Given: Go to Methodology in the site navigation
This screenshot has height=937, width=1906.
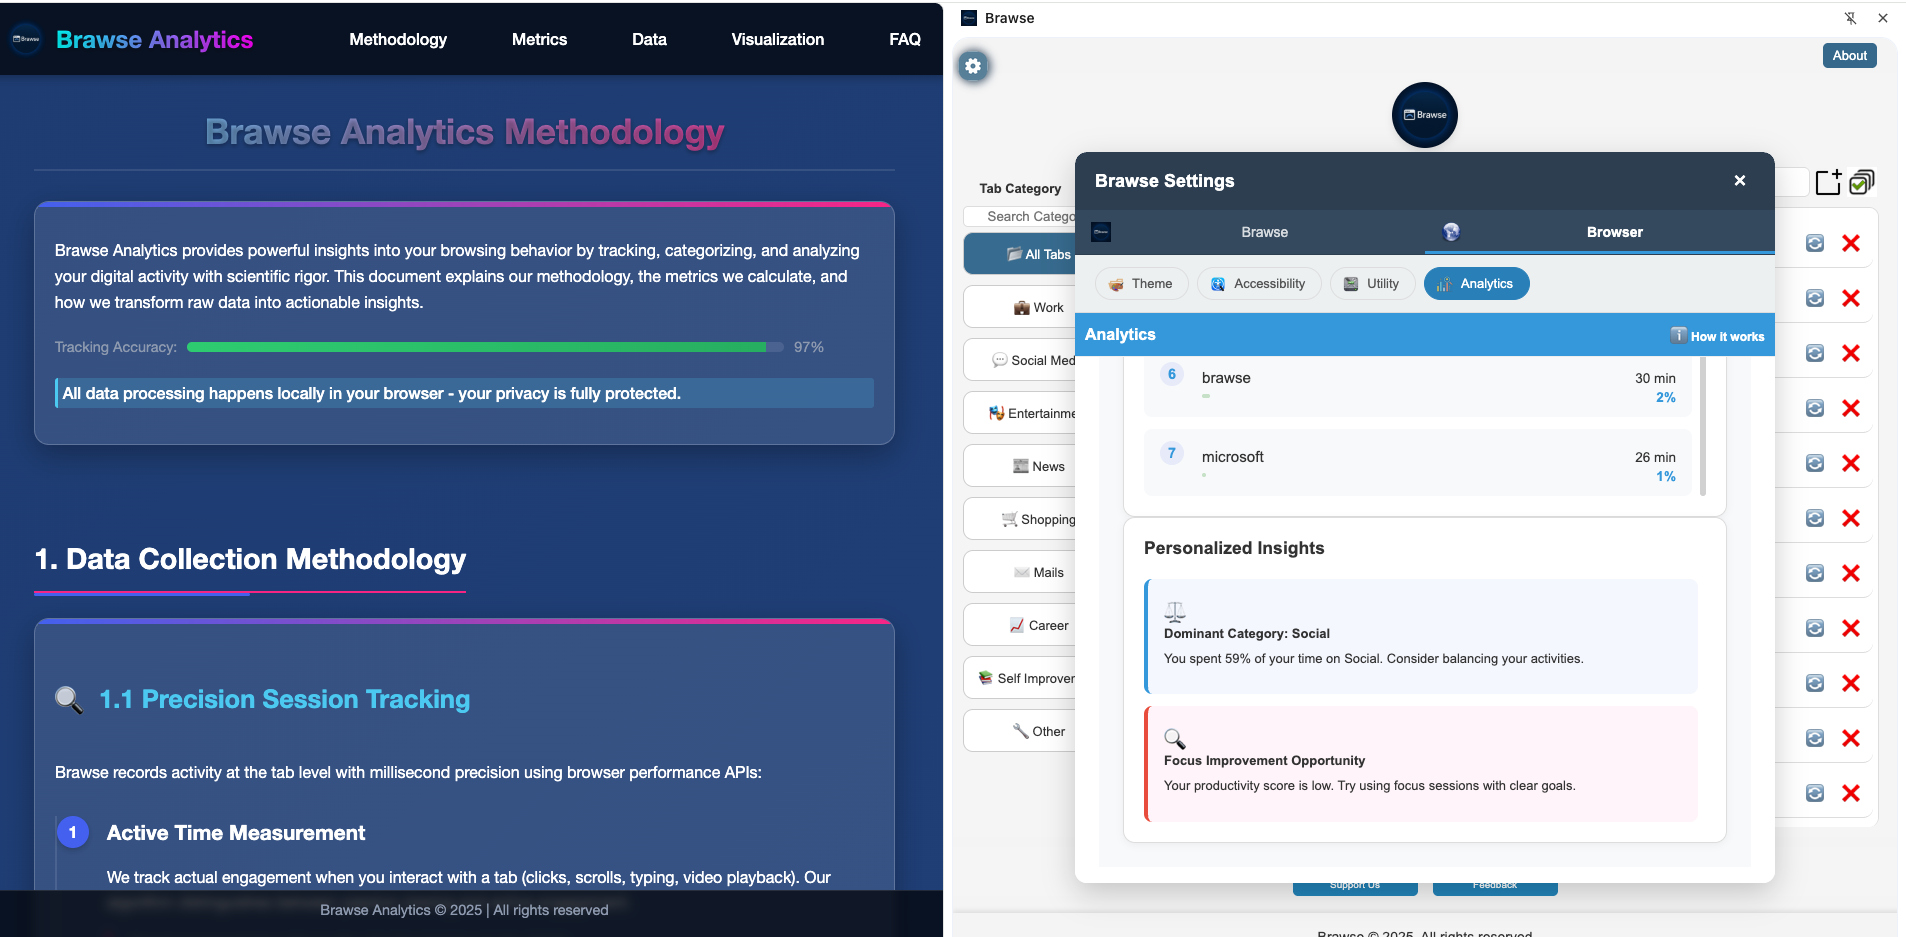Looking at the screenshot, I should [398, 39].
